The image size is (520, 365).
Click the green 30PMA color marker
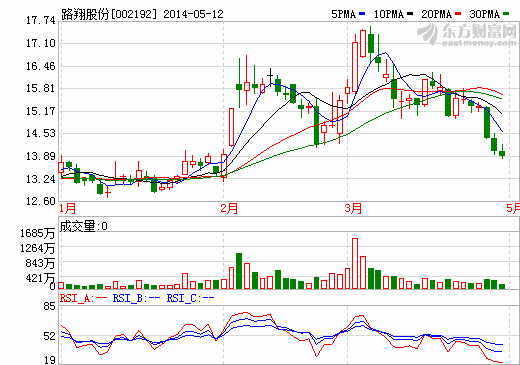coord(506,14)
